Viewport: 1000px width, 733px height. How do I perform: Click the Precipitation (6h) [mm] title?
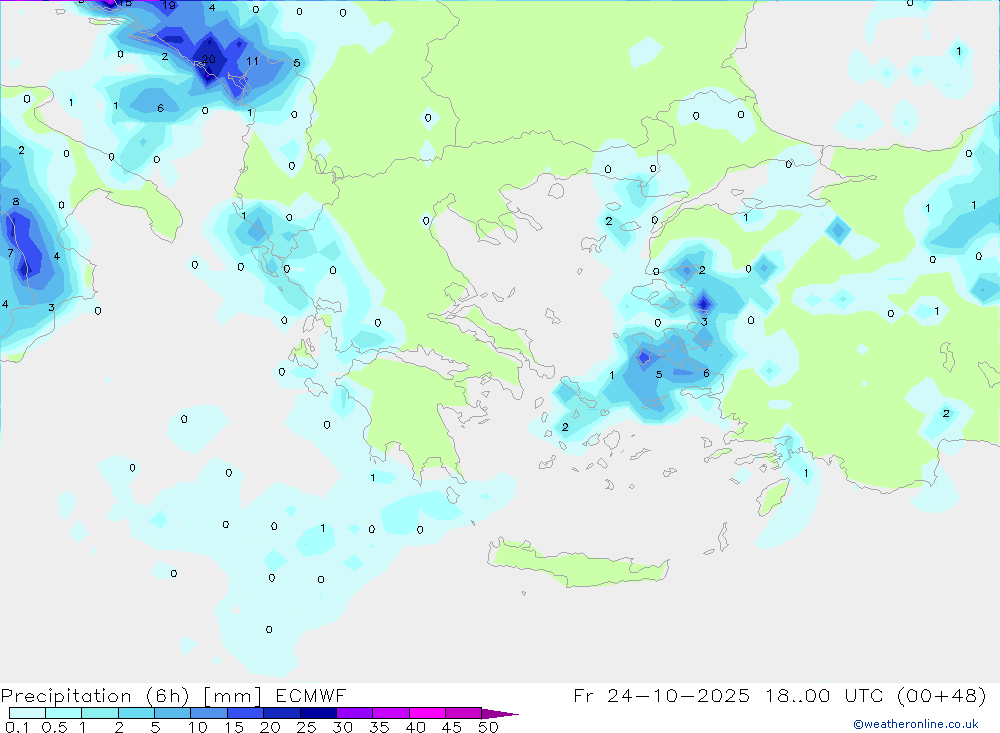click(131, 696)
